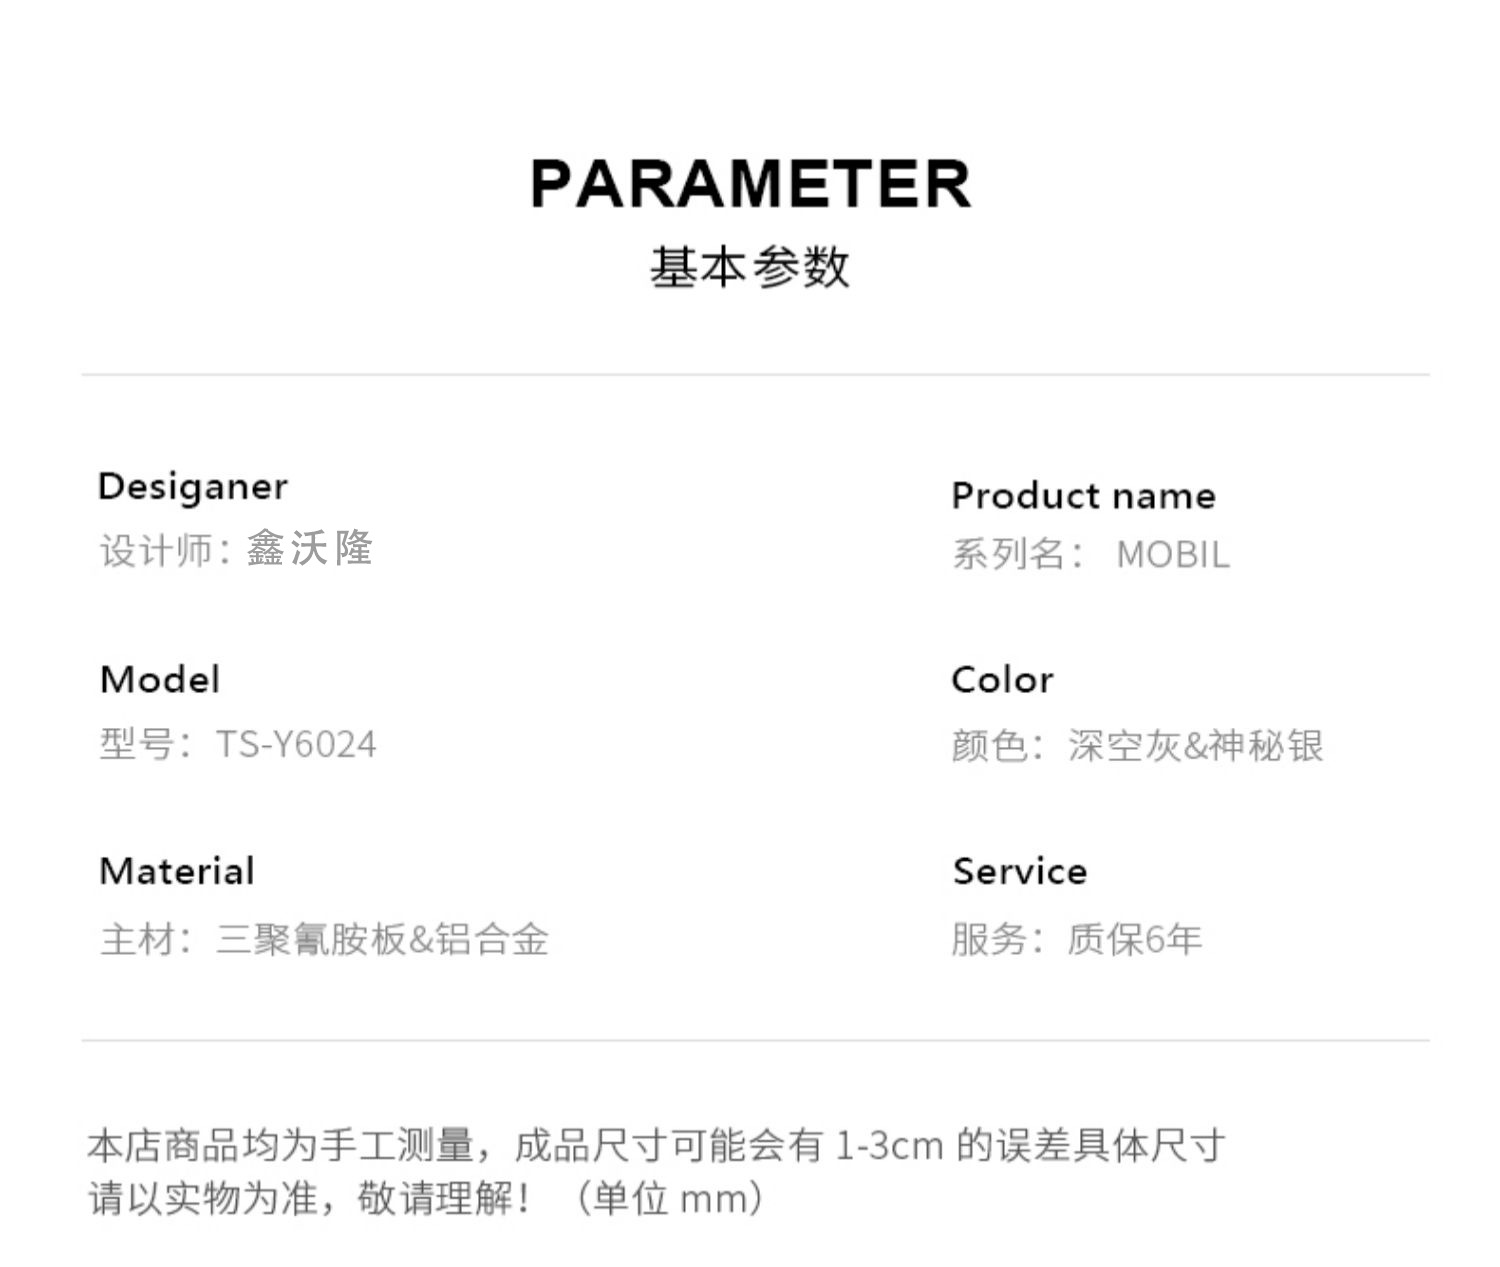Click the Model label
The image size is (1500, 1267).
pos(160,680)
